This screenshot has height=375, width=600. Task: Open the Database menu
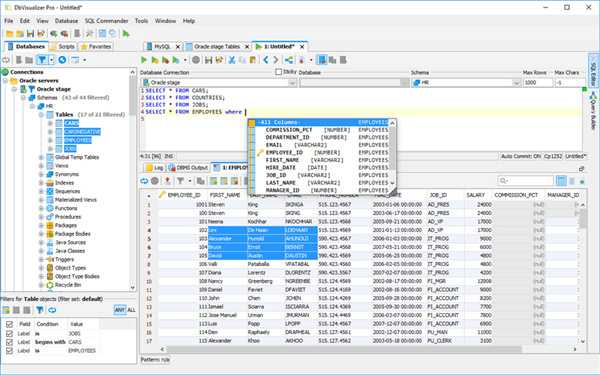click(x=66, y=21)
